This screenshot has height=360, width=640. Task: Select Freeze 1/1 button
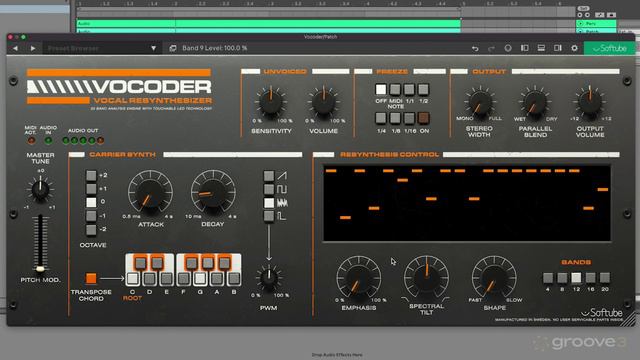pos(409,89)
